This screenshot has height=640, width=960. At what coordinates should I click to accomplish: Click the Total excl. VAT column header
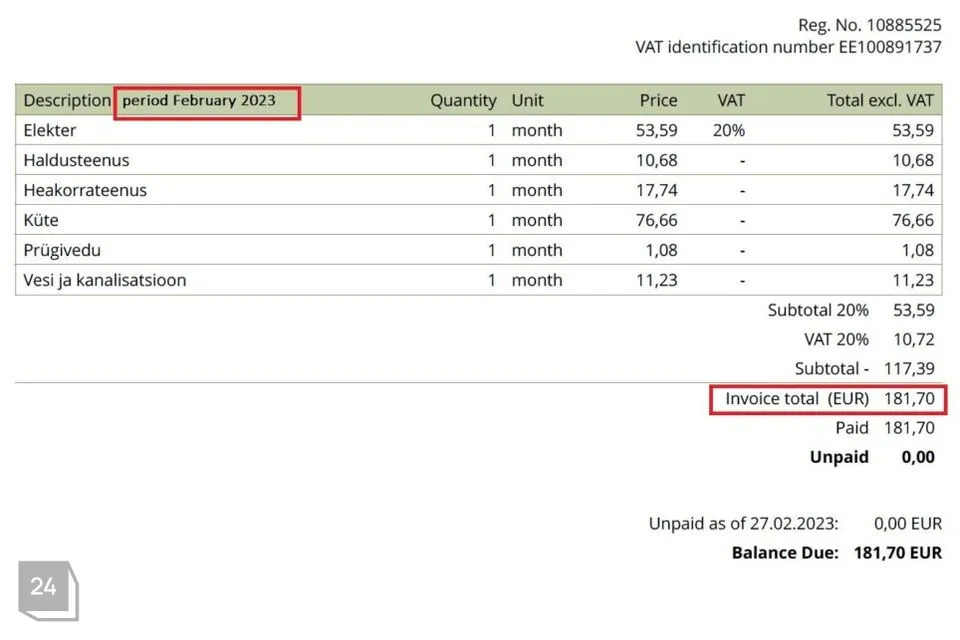pyautogui.click(x=880, y=100)
